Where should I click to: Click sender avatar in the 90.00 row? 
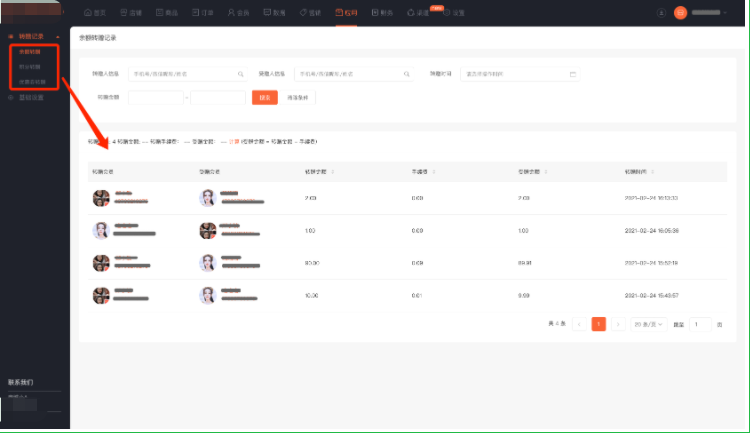click(101, 263)
